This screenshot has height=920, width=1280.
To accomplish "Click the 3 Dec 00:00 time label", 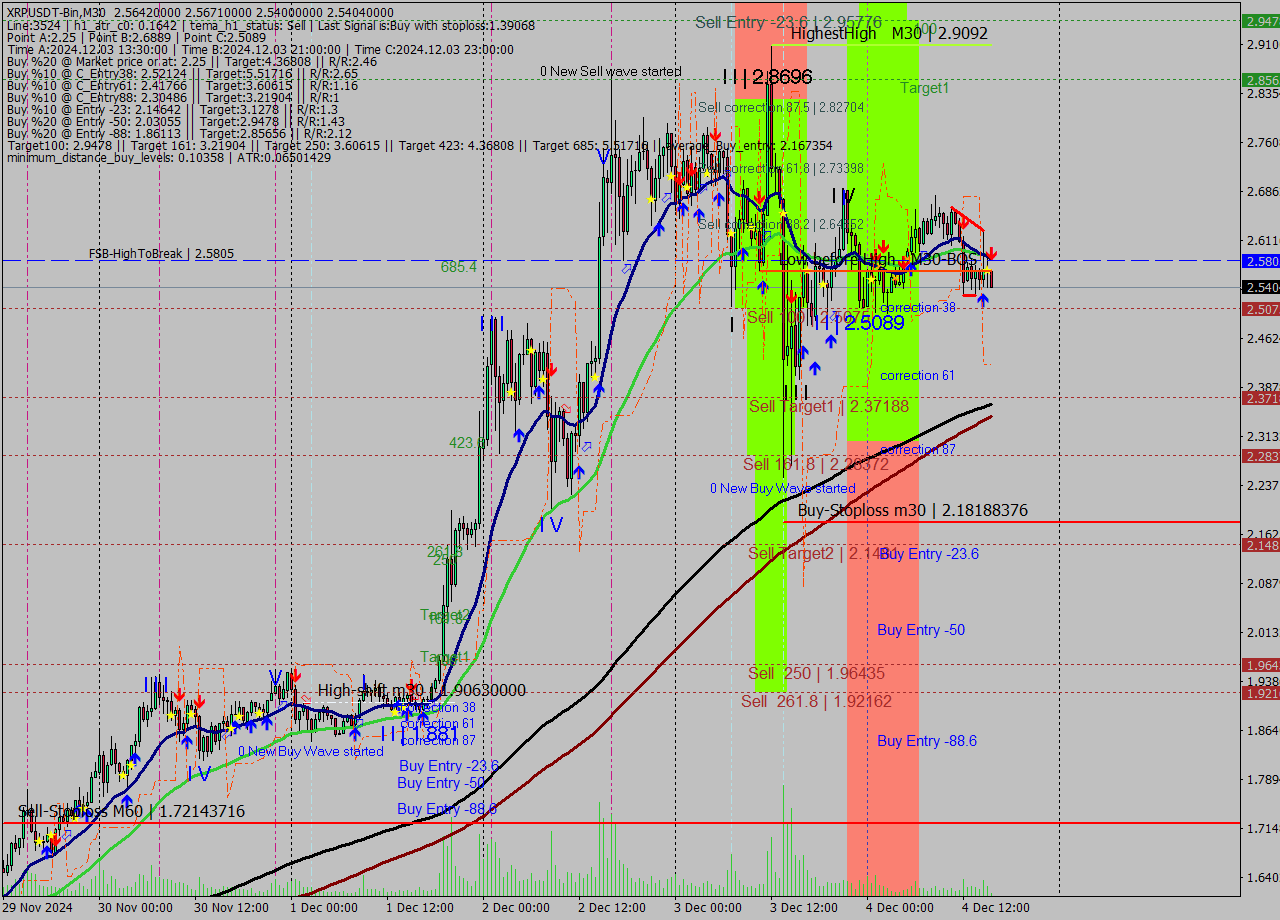I will tap(707, 908).
